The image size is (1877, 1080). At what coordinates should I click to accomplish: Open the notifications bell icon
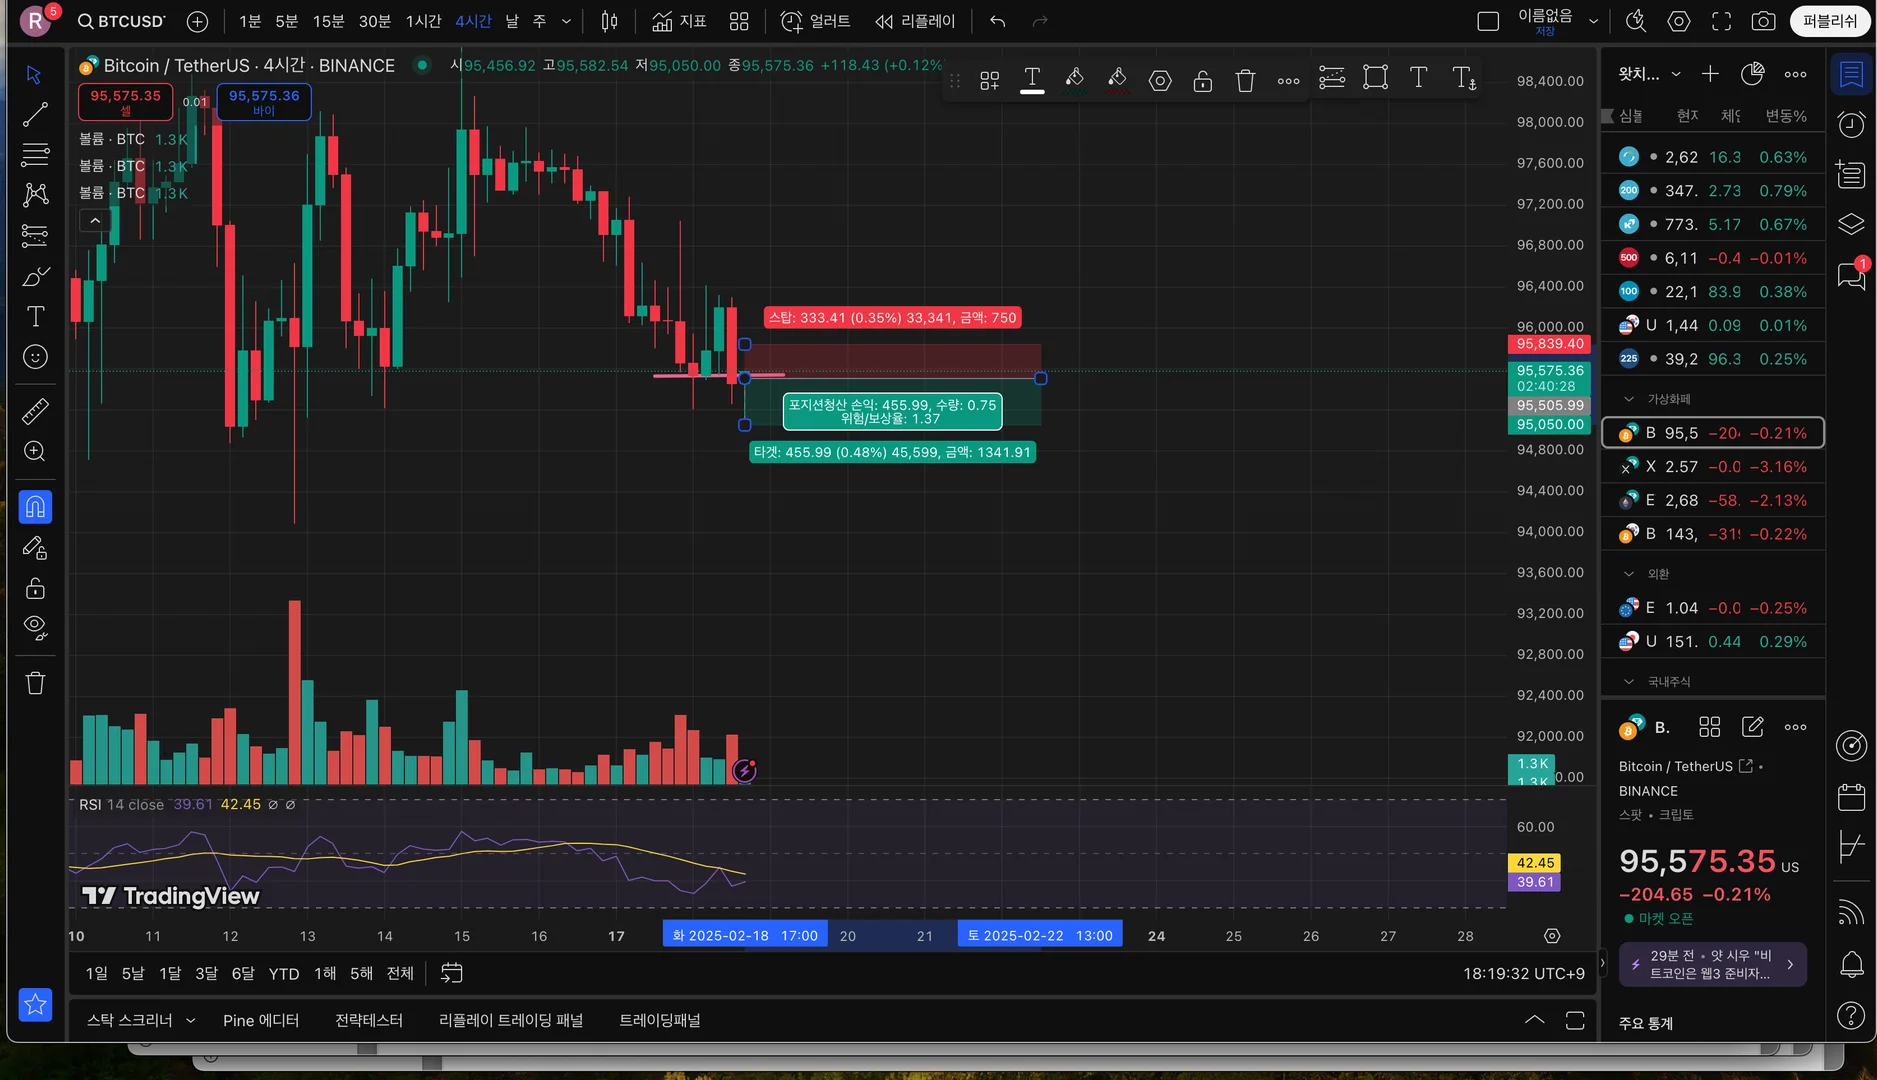[1851, 964]
